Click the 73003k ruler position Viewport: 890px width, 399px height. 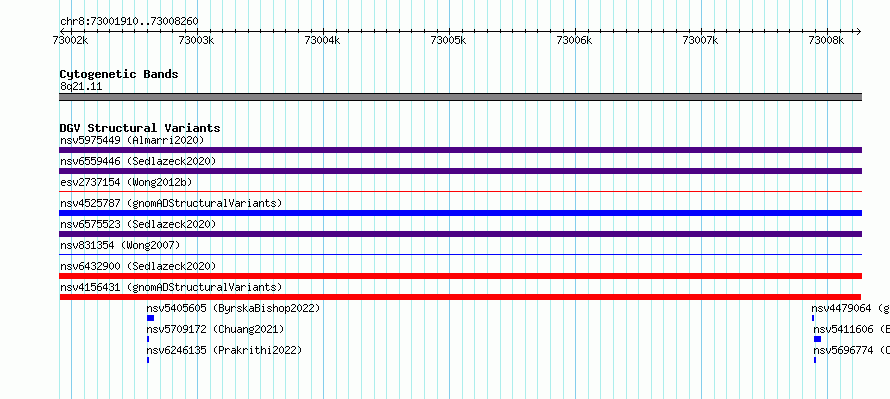196,40
